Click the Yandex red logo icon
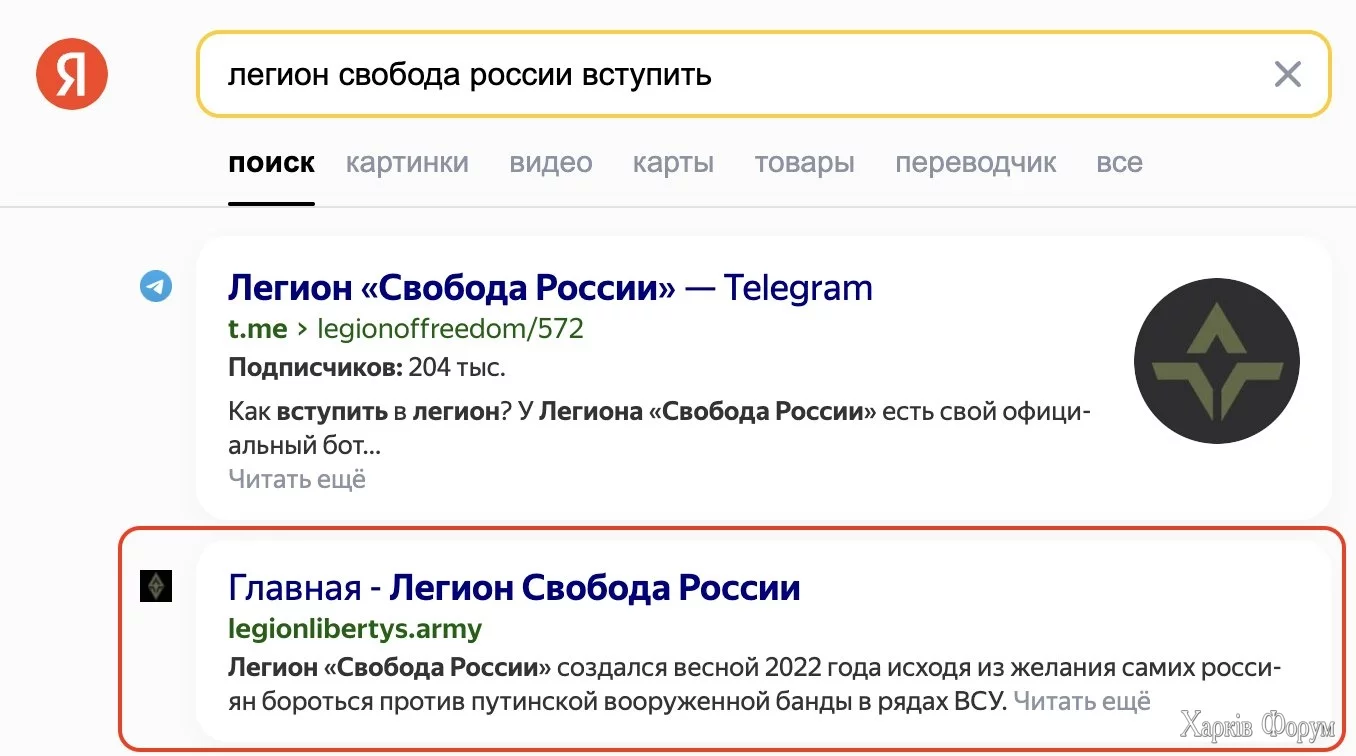Screen dimensions: 1356x756 coord(72,74)
